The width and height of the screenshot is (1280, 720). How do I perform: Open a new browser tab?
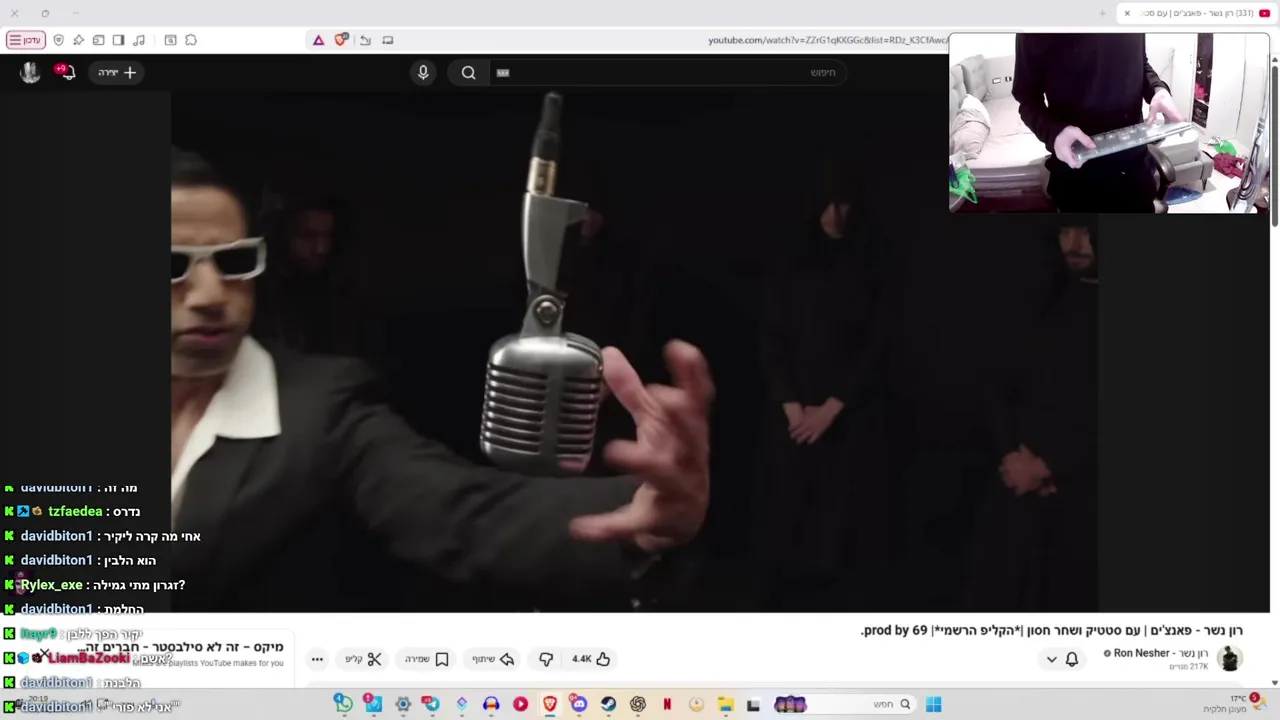[1103, 13]
